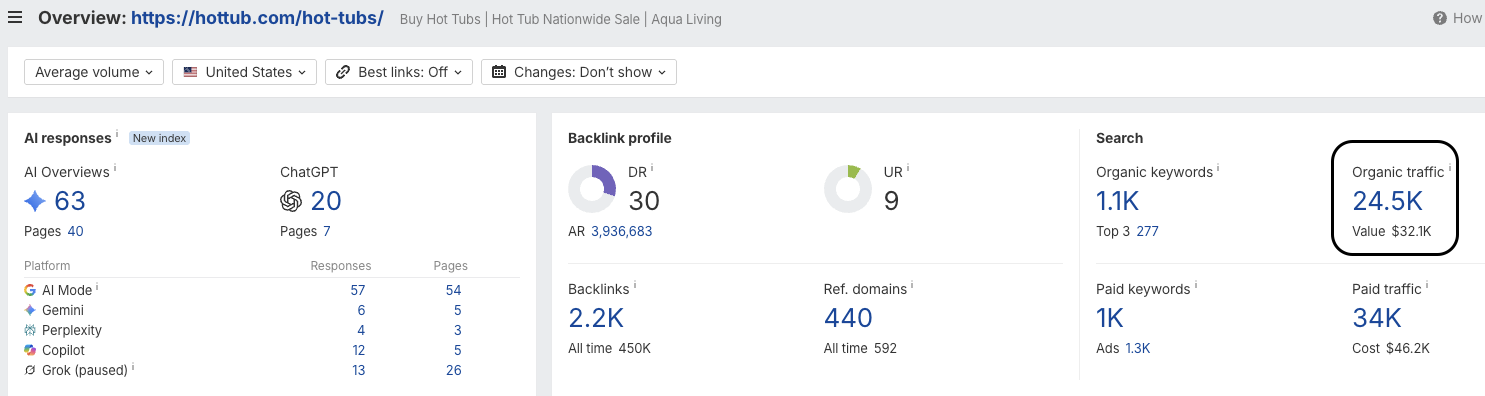Screen dimensions: 1485x396
Task: Click the info icon beside Organic traffic
Action: pyautogui.click(x=1450, y=169)
